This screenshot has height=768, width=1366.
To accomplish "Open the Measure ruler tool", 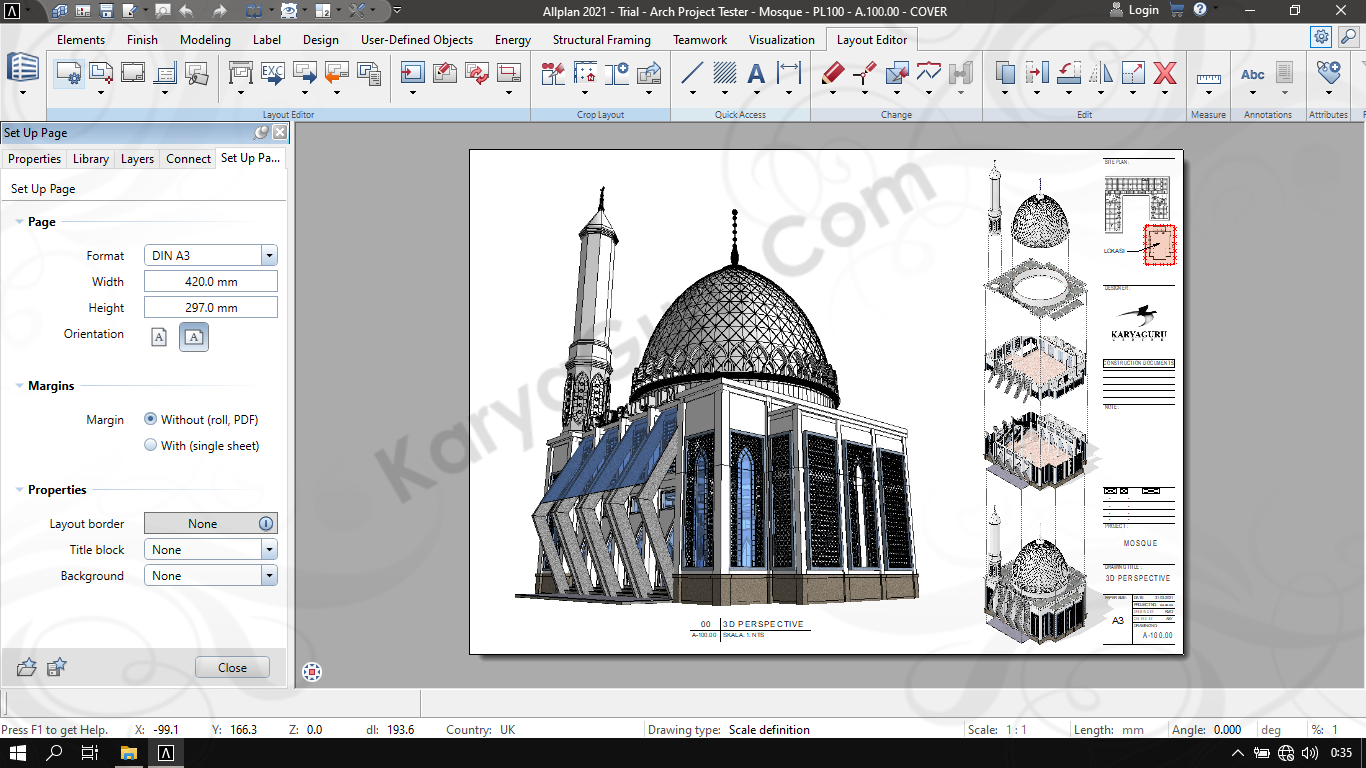I will coord(1208,77).
